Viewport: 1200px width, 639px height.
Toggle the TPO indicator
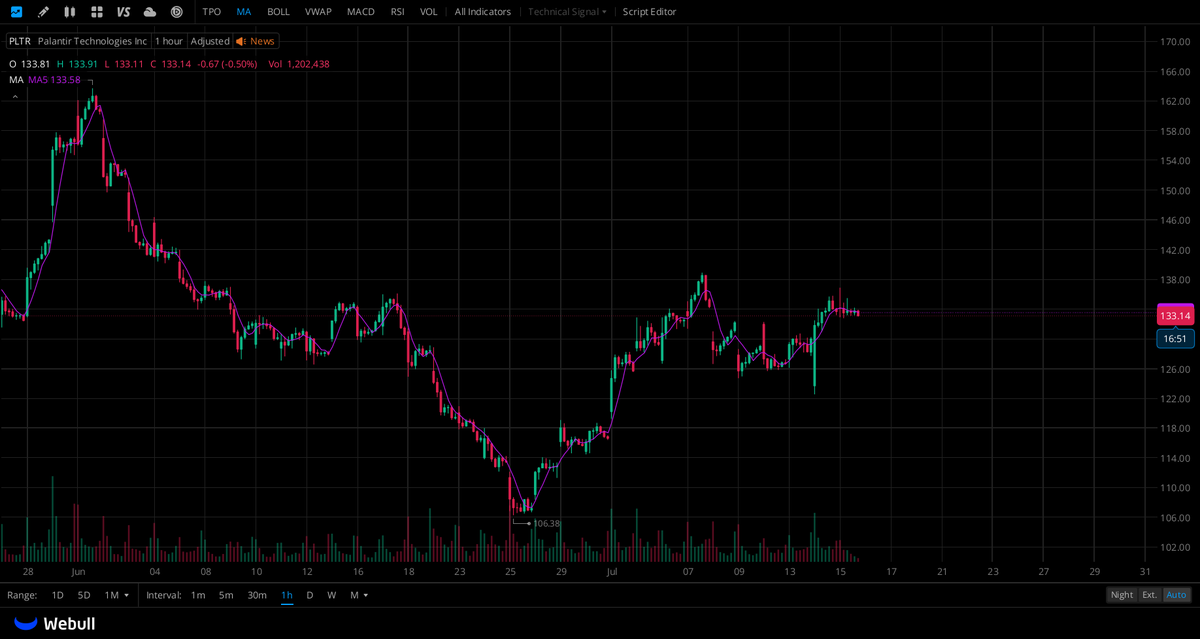click(211, 12)
